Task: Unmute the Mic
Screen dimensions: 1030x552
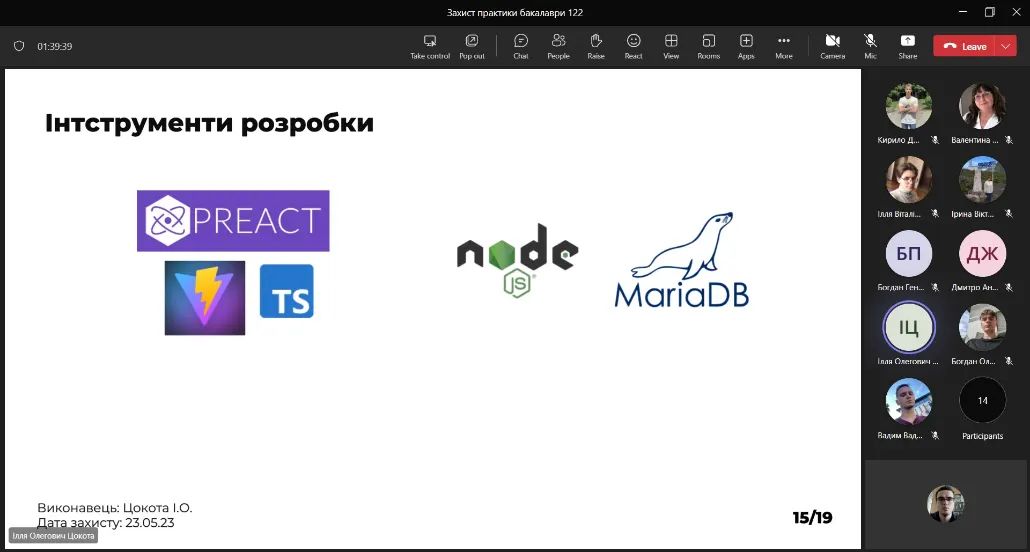Action: point(870,47)
